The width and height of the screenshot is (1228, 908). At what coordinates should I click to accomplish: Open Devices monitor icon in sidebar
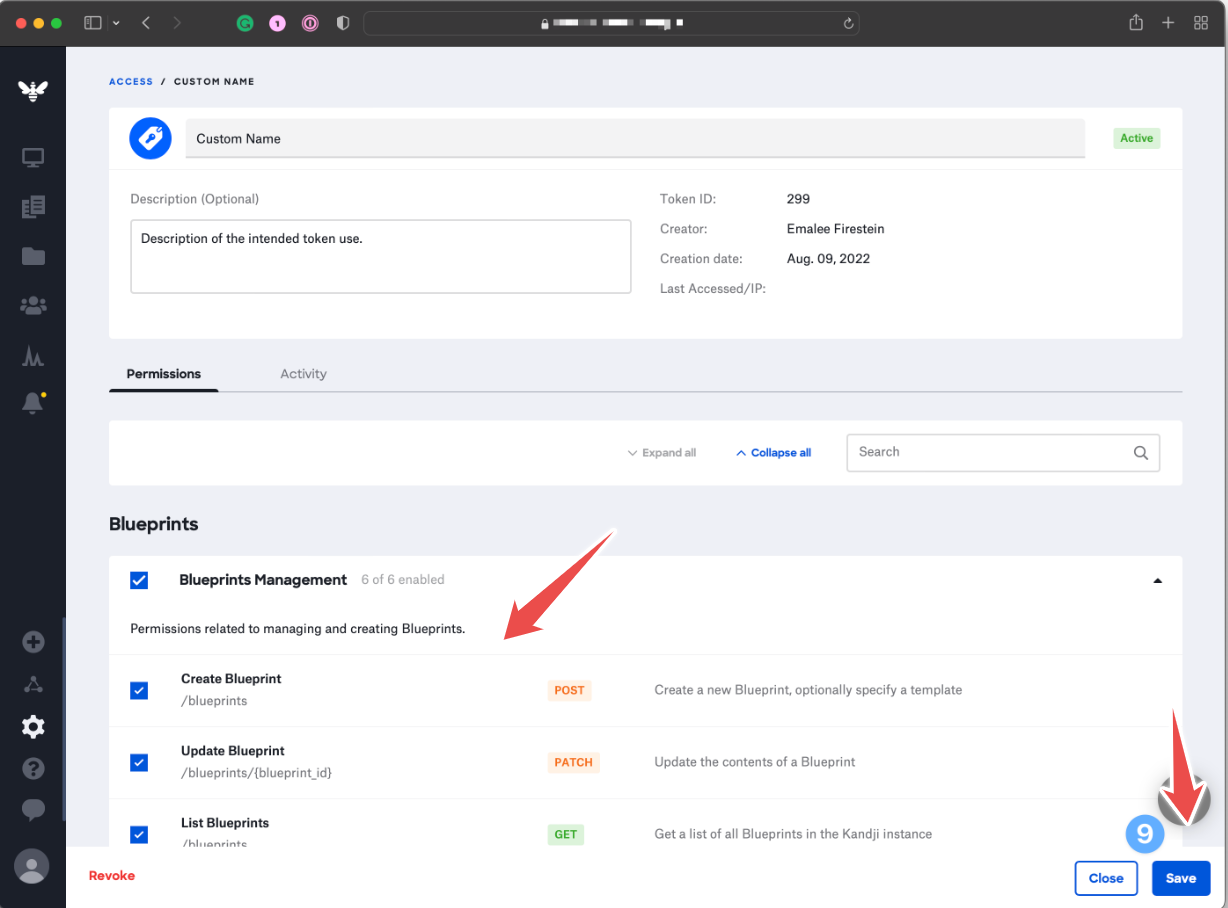[x=33, y=158]
